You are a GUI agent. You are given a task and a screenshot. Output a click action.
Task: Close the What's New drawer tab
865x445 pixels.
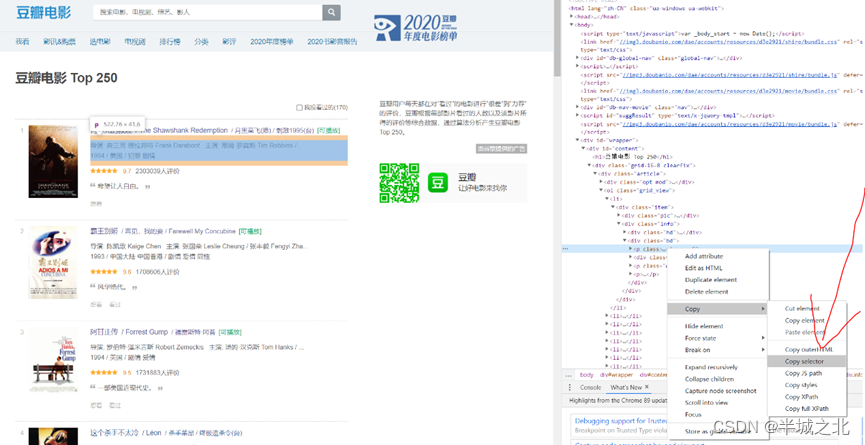point(647,387)
